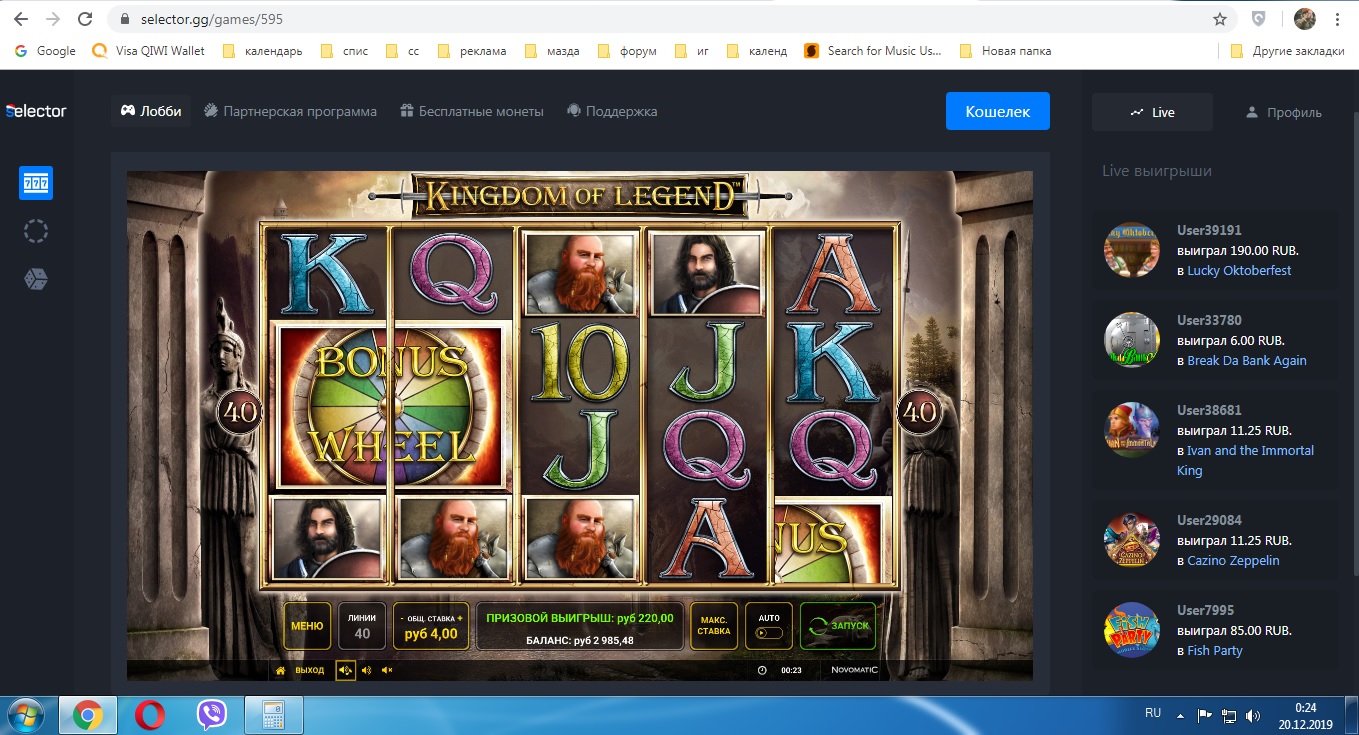Switch to the Live tab
This screenshot has width=1359, height=735.
coord(1152,112)
